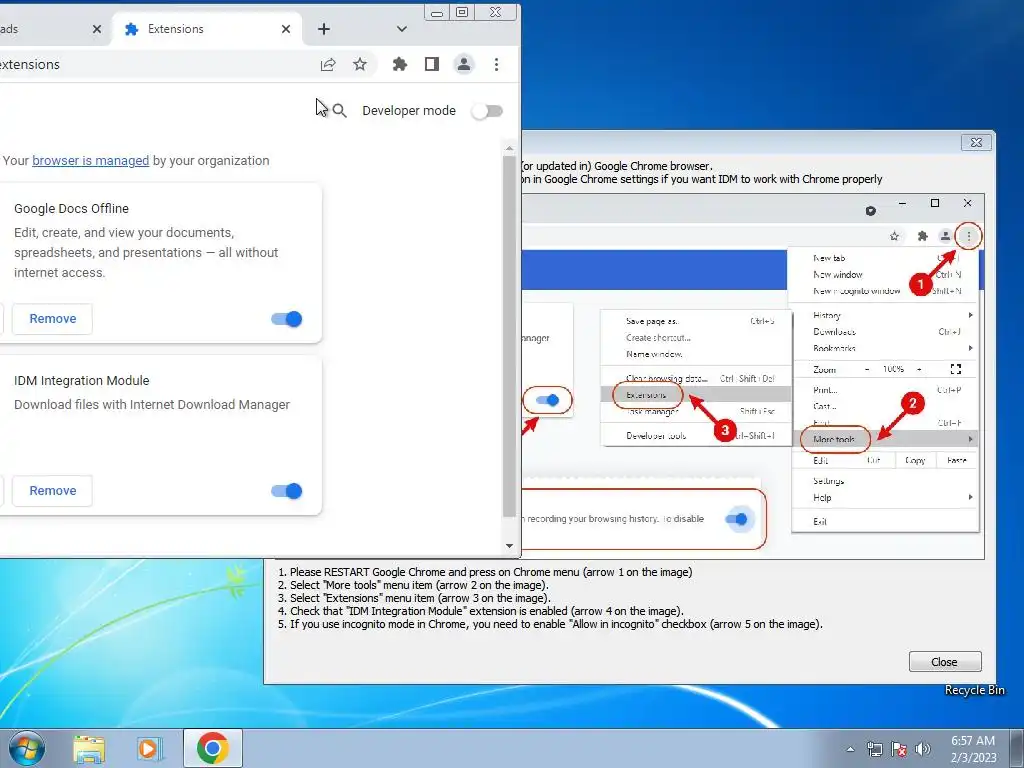The image size is (1024, 768).
Task: Open the Chrome side panel icon
Action: pos(432,64)
